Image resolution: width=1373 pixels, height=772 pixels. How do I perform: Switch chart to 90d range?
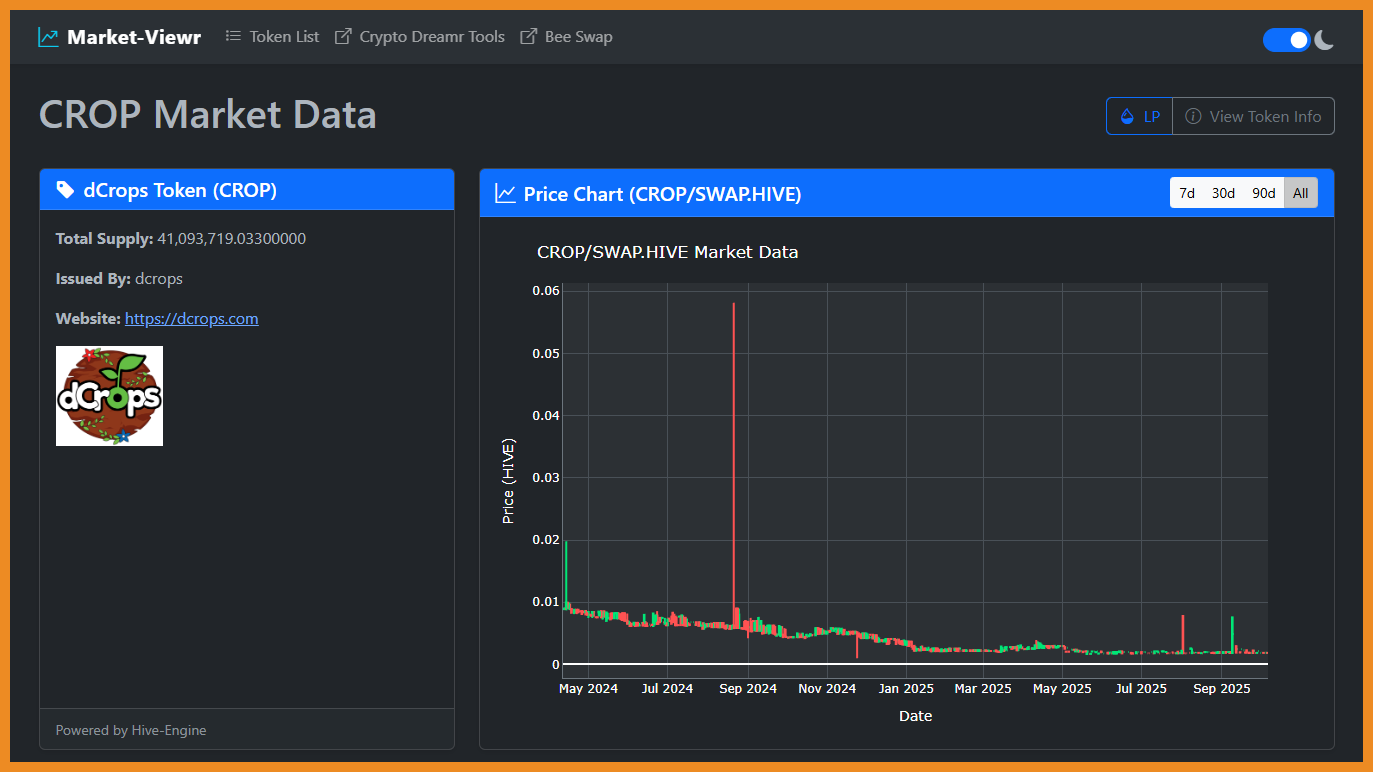coord(1264,193)
